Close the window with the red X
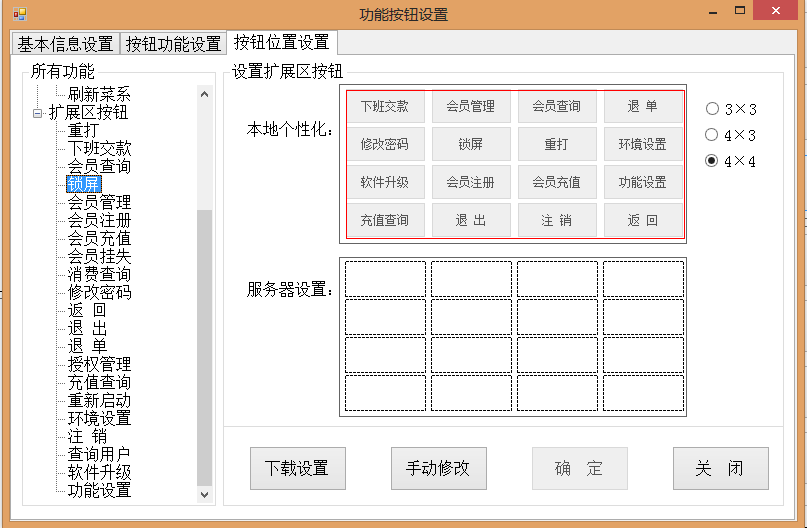Viewport: 807px width, 528px height. 776,11
